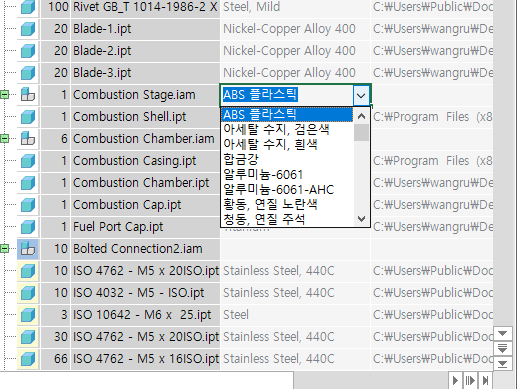521x389 pixels.
Task: Collapse the Bolted Connection2.iam tree node
Action: [x=4, y=249]
